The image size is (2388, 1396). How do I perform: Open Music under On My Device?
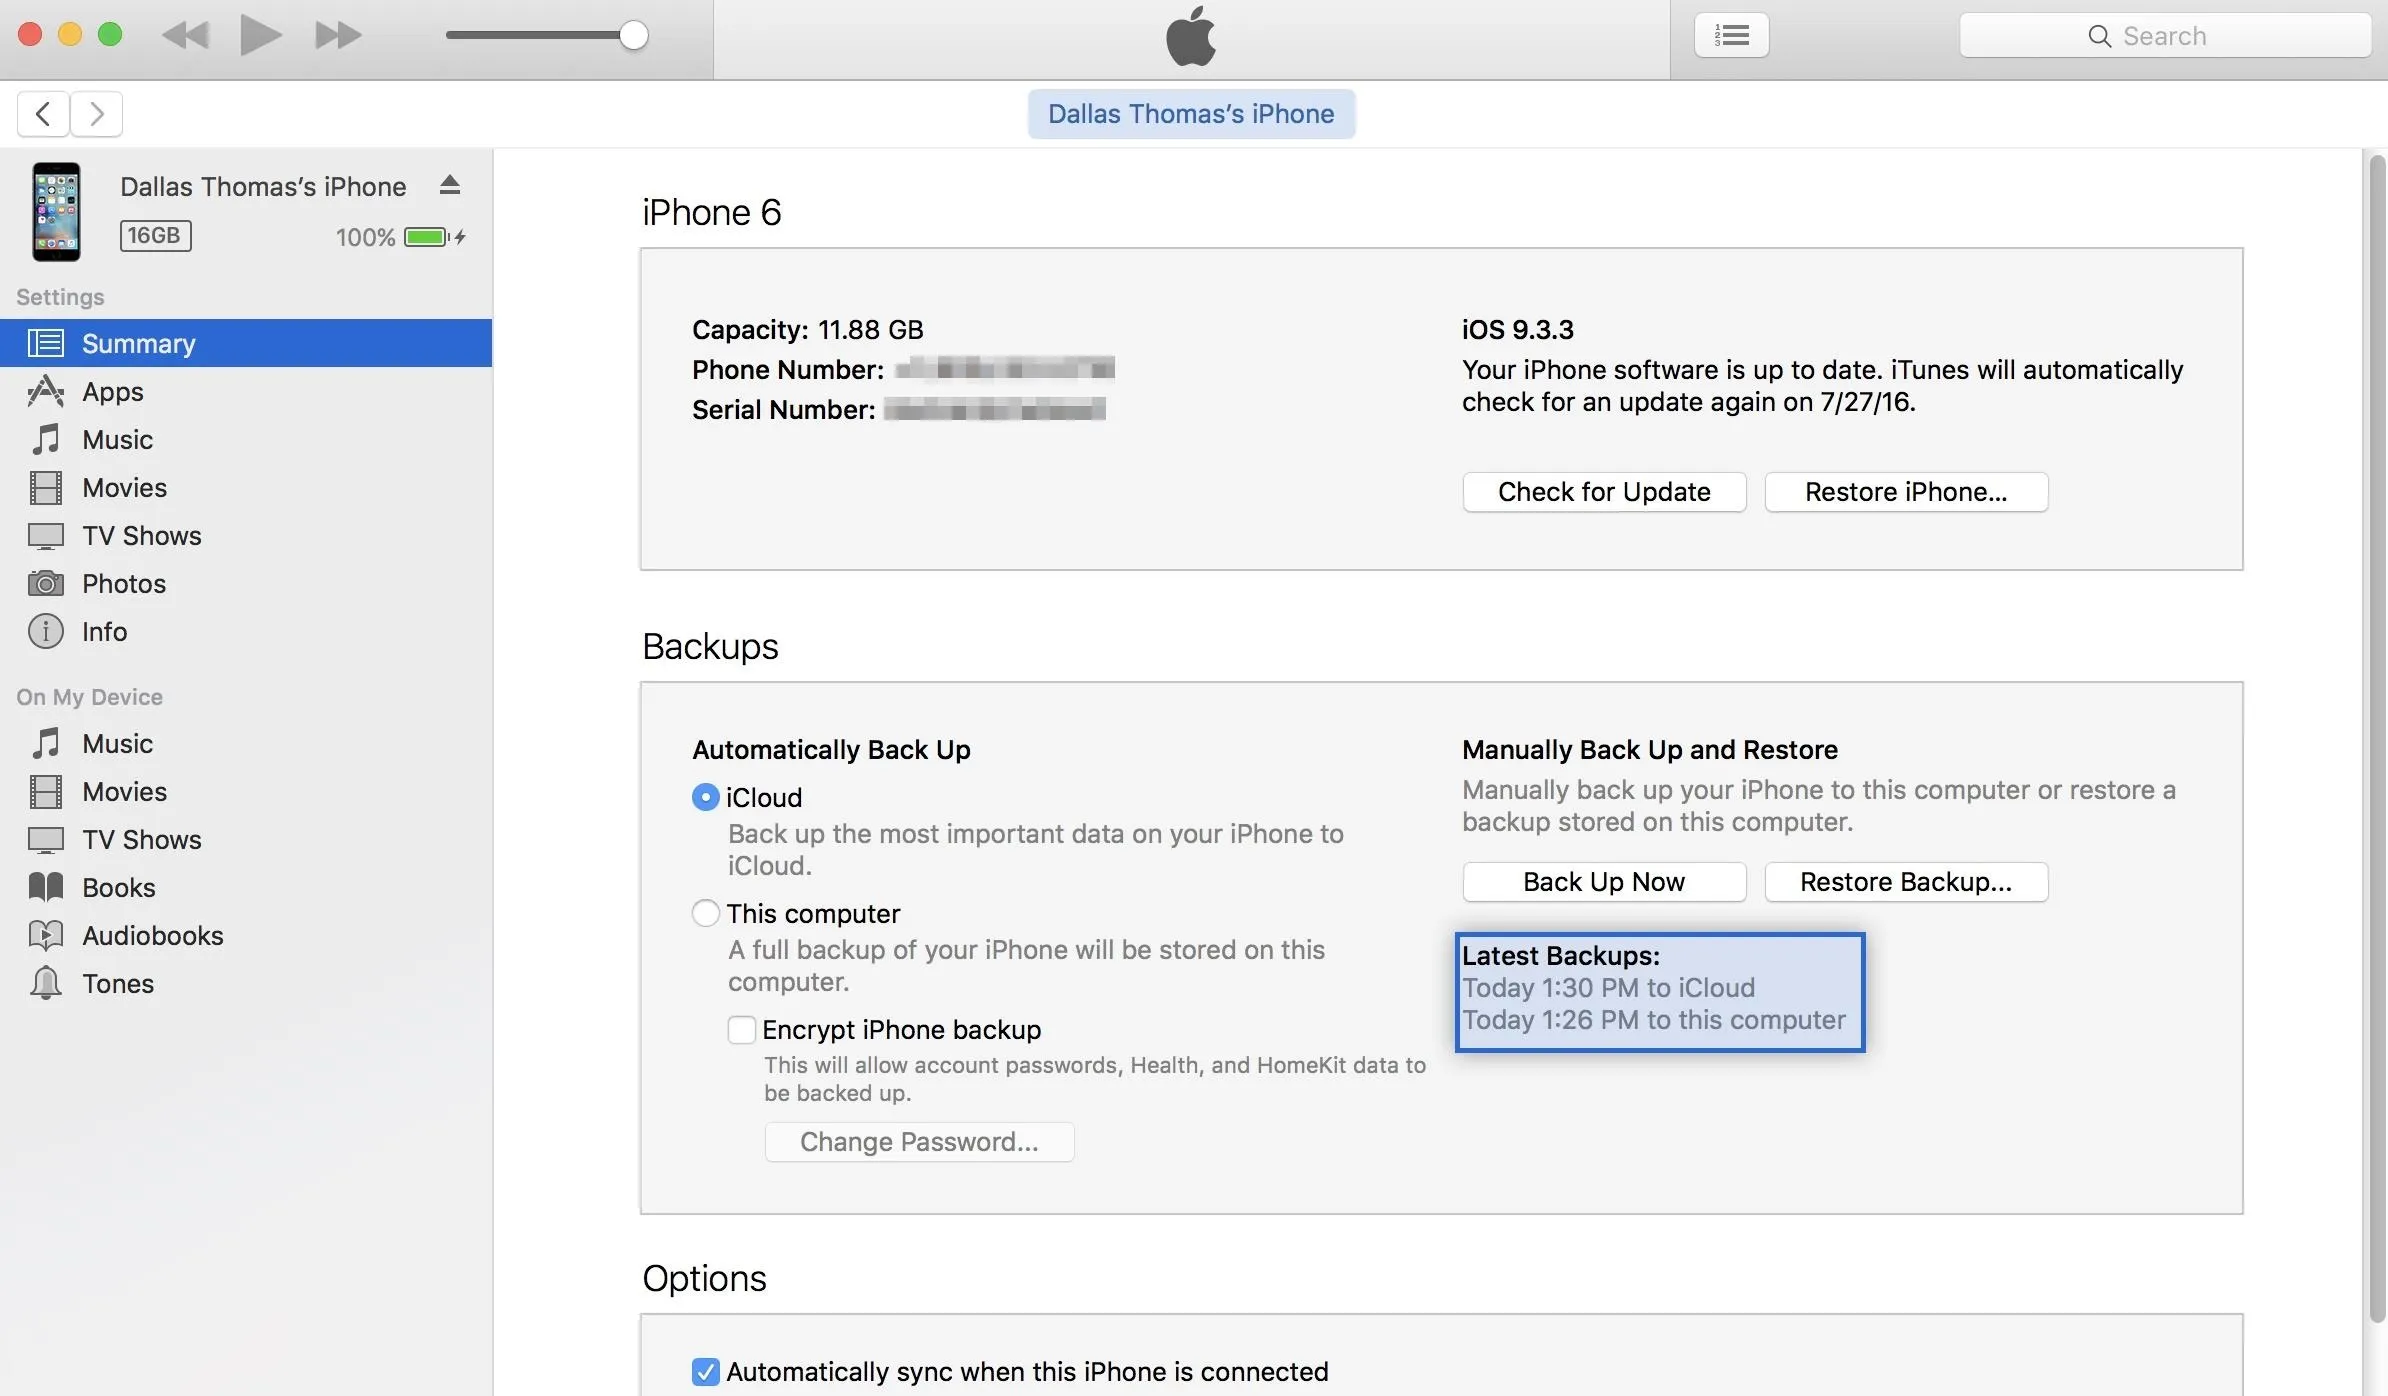click(246, 743)
